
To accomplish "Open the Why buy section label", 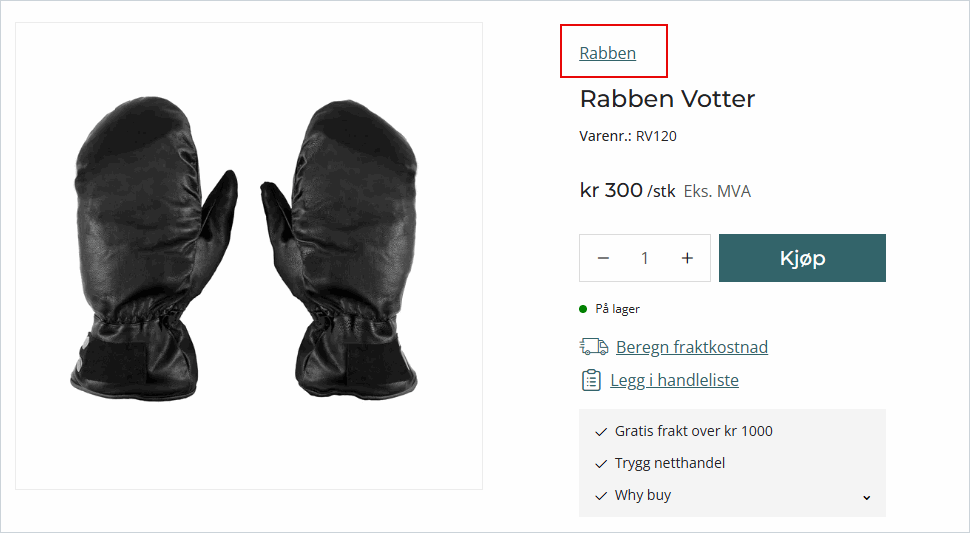I will [x=643, y=495].
